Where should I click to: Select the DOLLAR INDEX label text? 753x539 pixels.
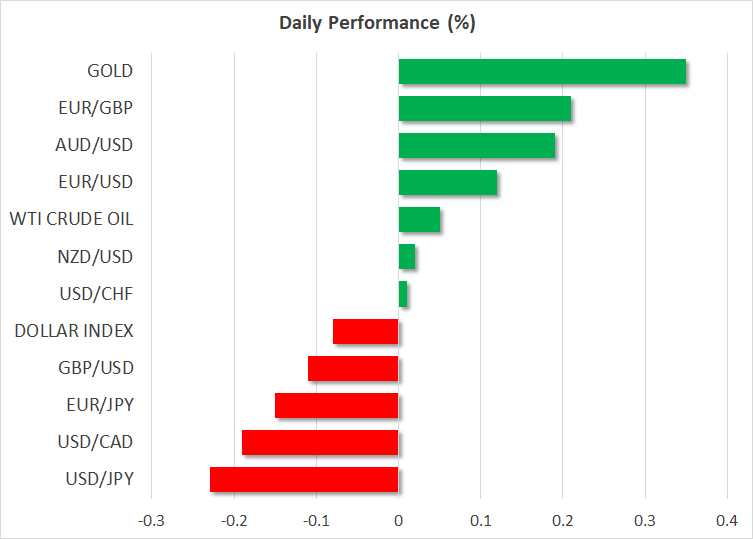tap(77, 331)
